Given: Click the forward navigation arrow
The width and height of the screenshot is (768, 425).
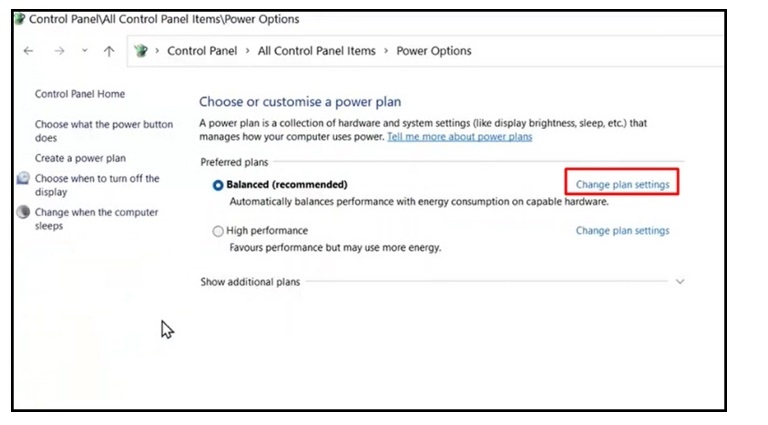Looking at the screenshot, I should tap(59, 51).
